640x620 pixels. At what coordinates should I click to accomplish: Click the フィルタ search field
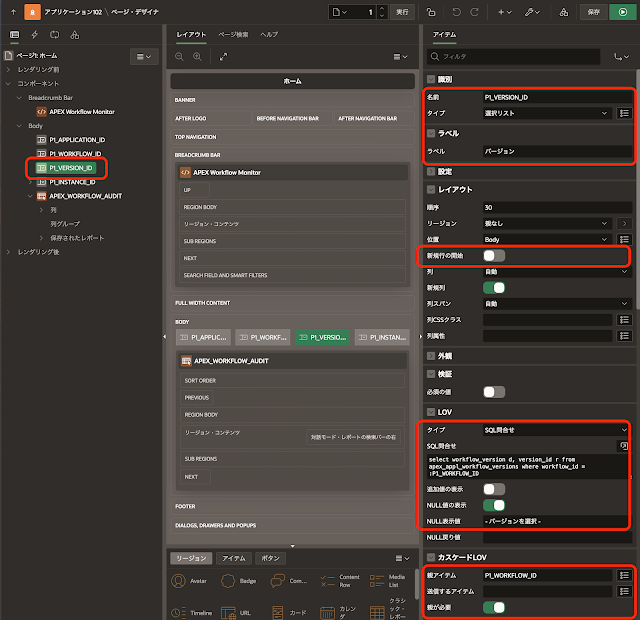click(x=513, y=57)
